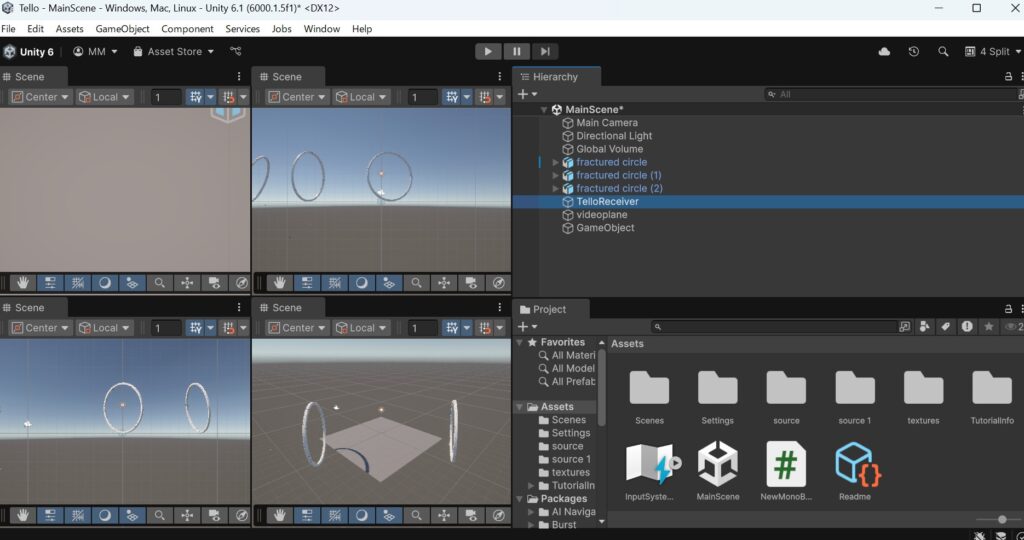
Task: Open the Undo History clock icon
Action: [913, 51]
